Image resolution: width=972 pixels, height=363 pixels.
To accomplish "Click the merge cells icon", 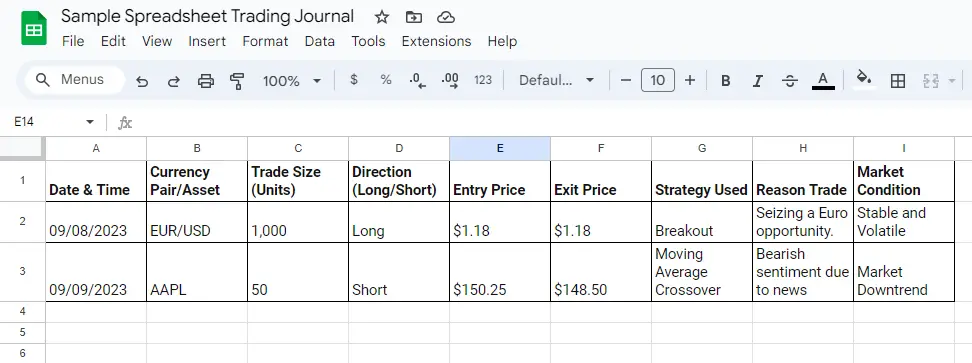I will click(x=930, y=81).
